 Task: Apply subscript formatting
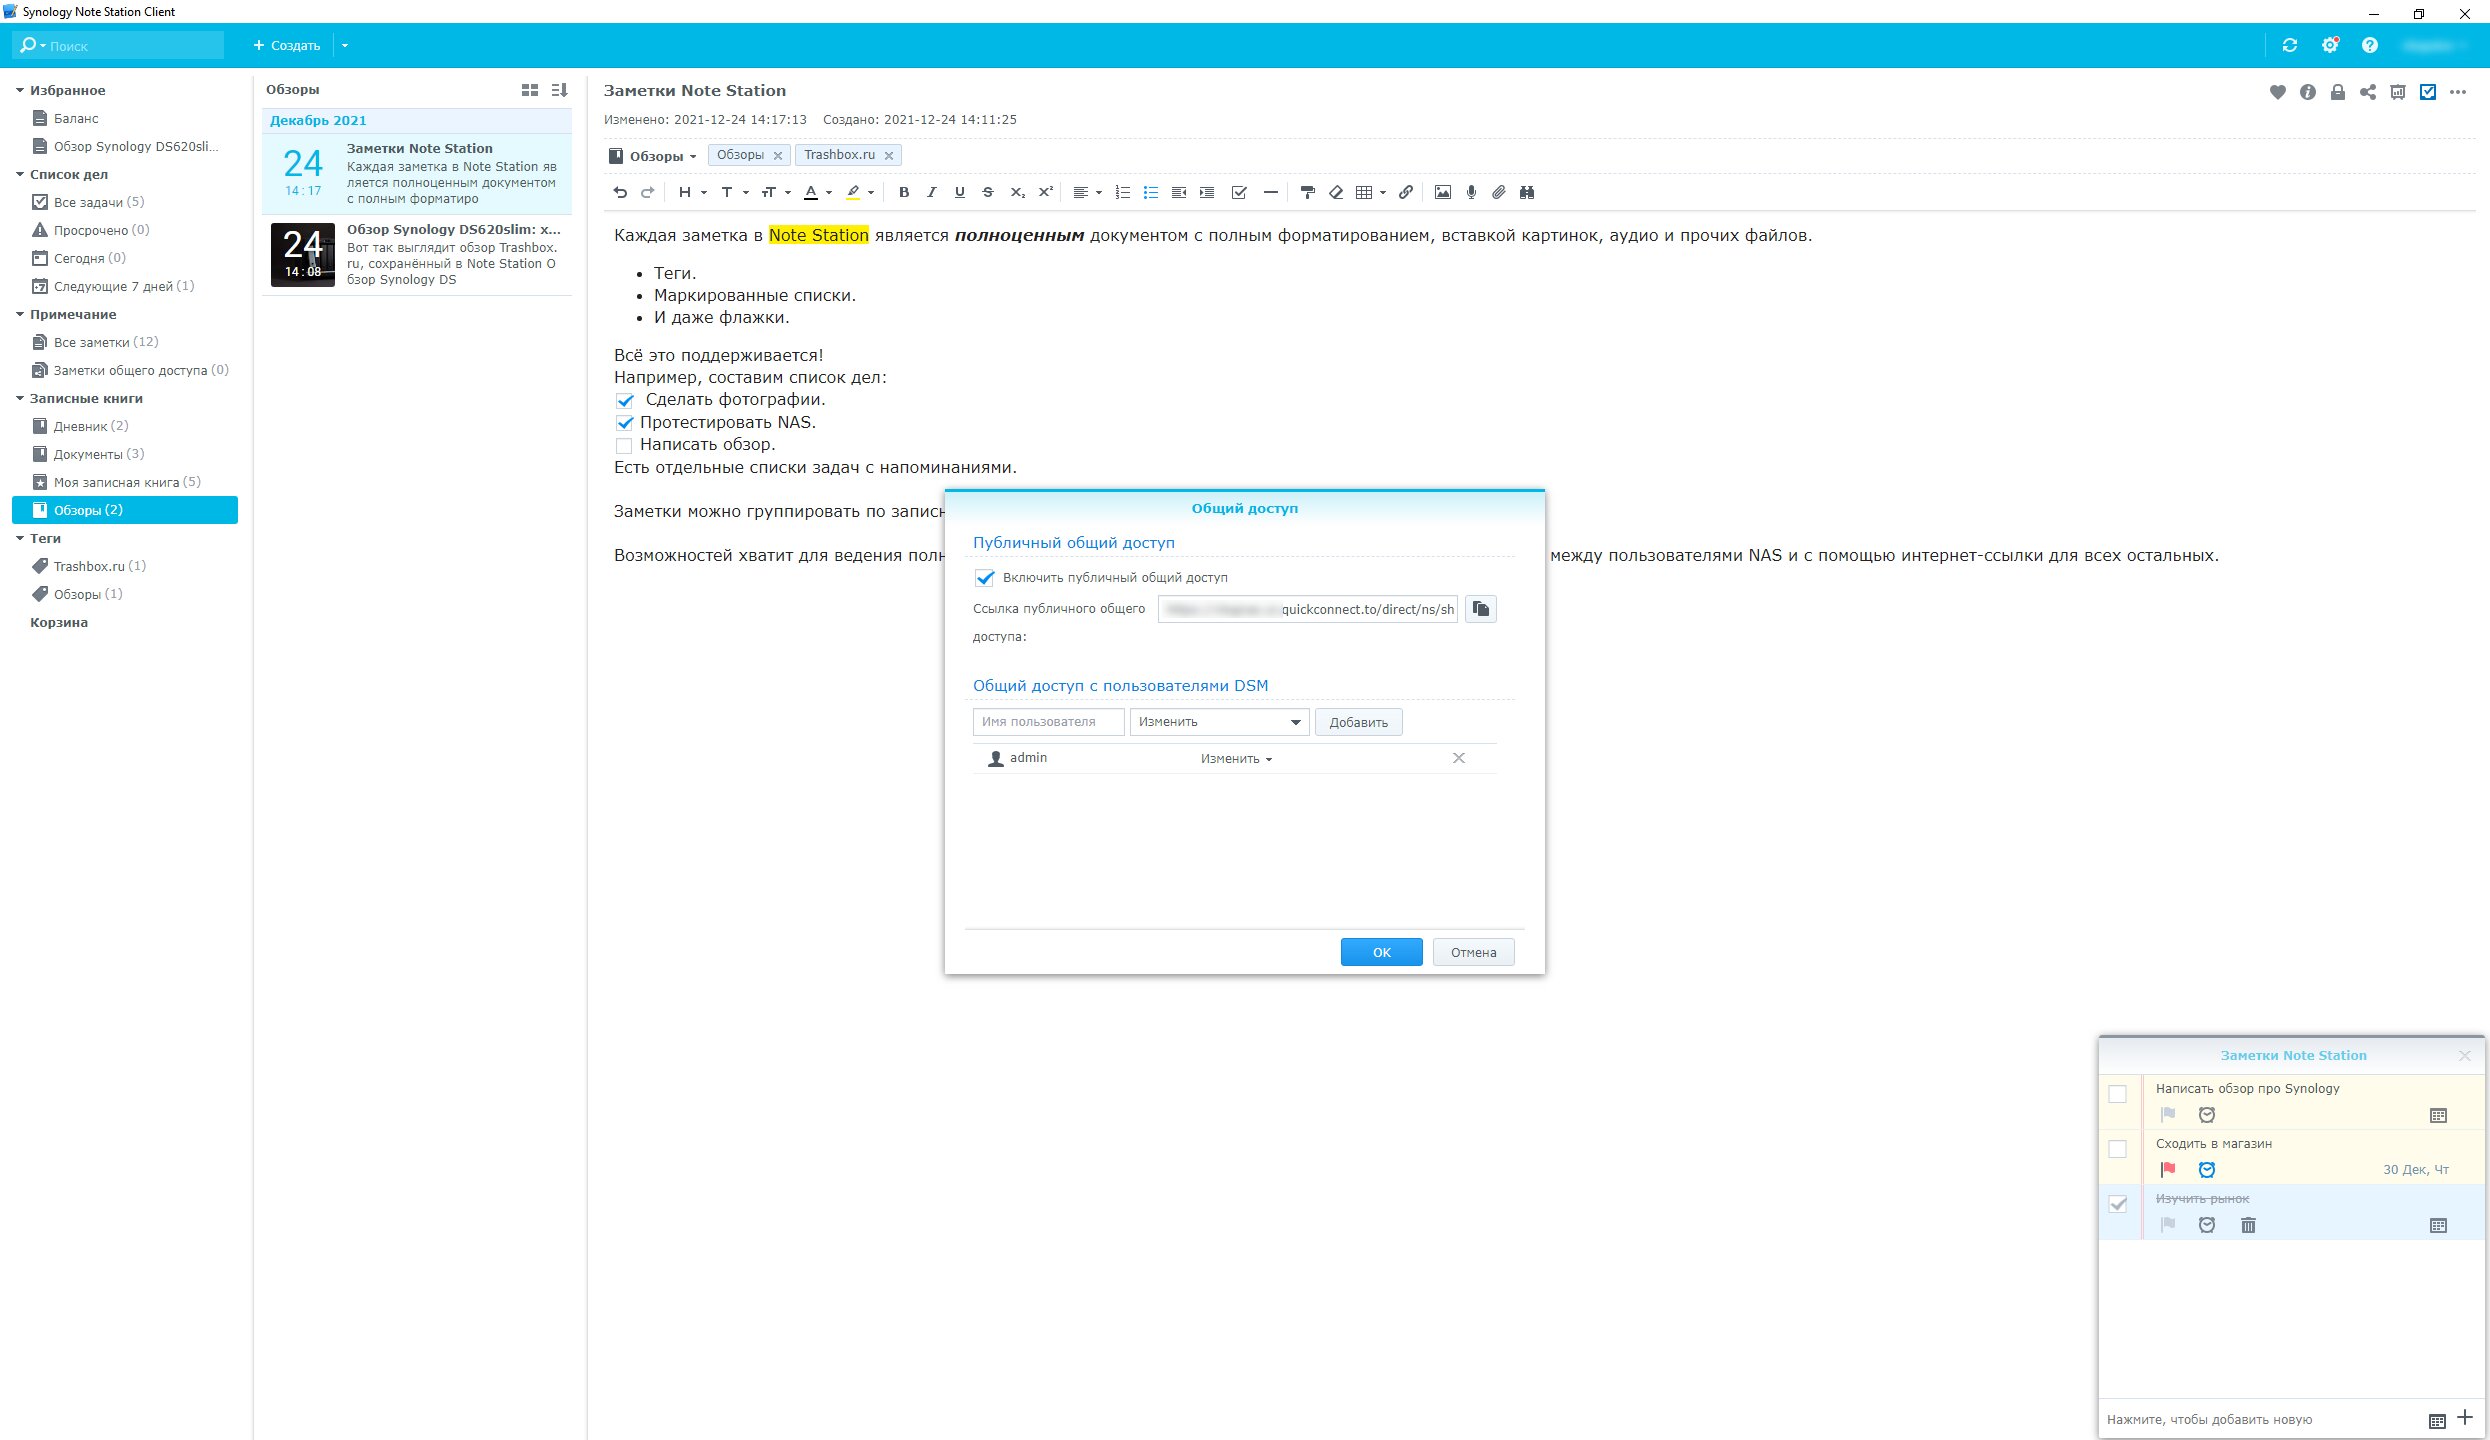click(1017, 192)
